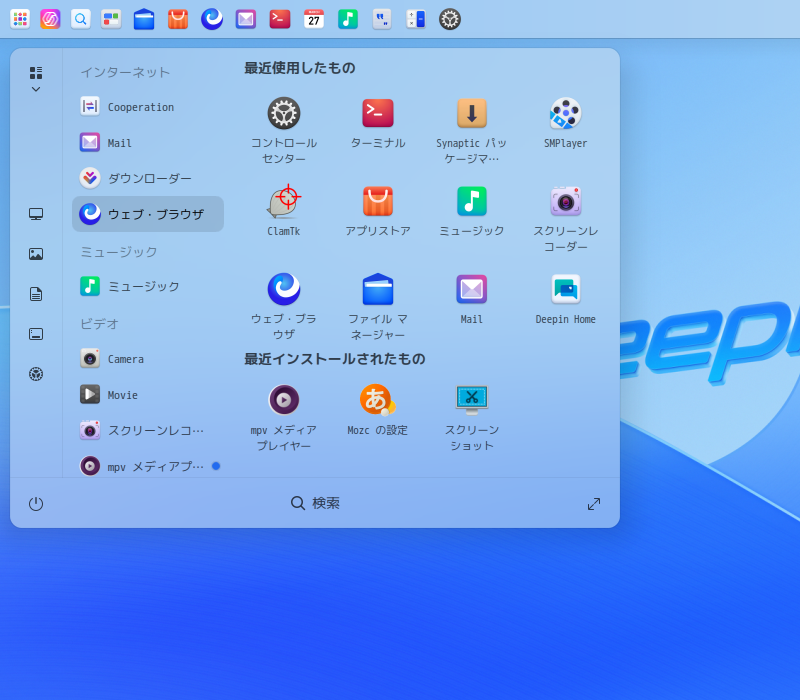
Task: Open ClamTk antivirus app
Action: (284, 201)
